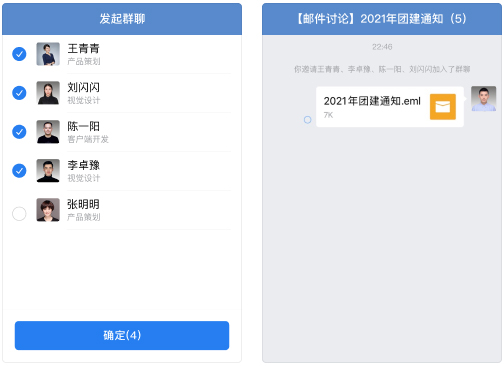Click the 2021年团建通知.eml file name
This screenshot has width=504, height=366.
click(372, 101)
